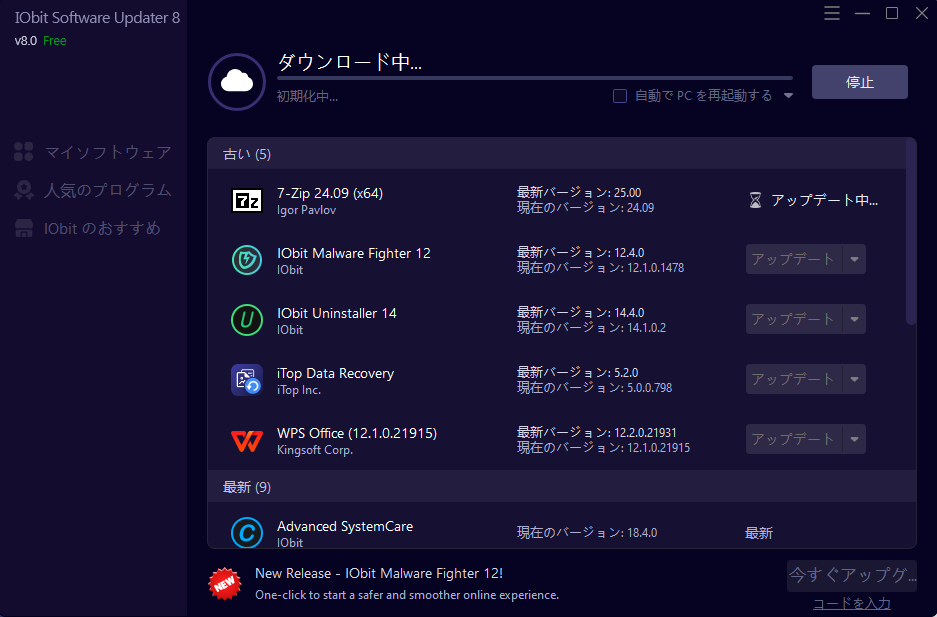Click the 現在のバージョン: 12.1.0.1478 text
Screen dimensions: 937x617
(601, 268)
